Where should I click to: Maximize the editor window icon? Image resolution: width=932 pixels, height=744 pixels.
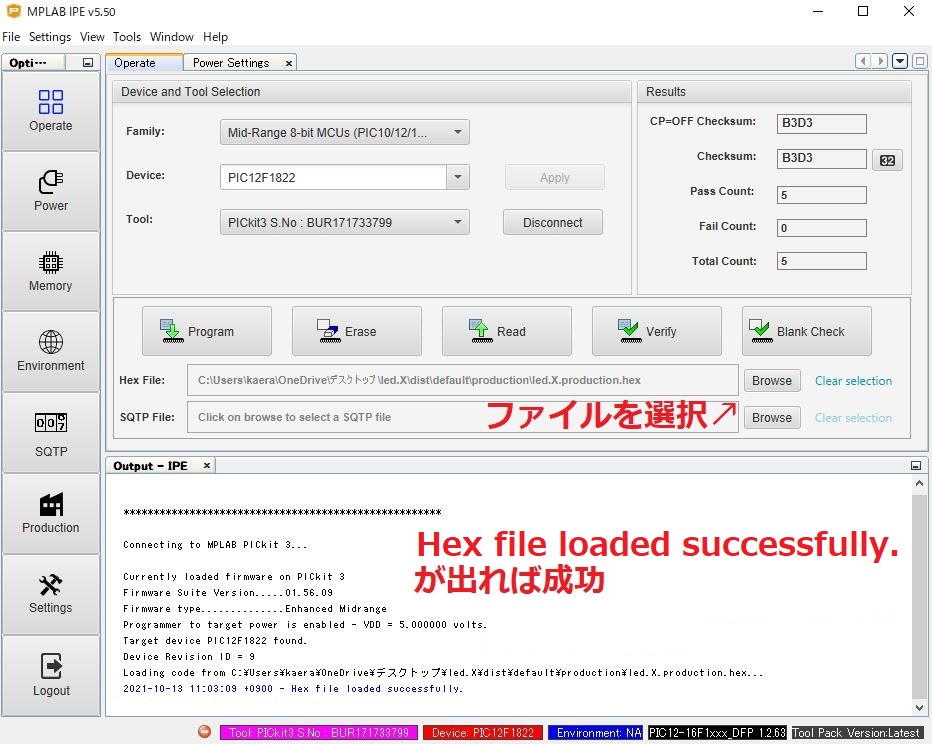pos(920,61)
